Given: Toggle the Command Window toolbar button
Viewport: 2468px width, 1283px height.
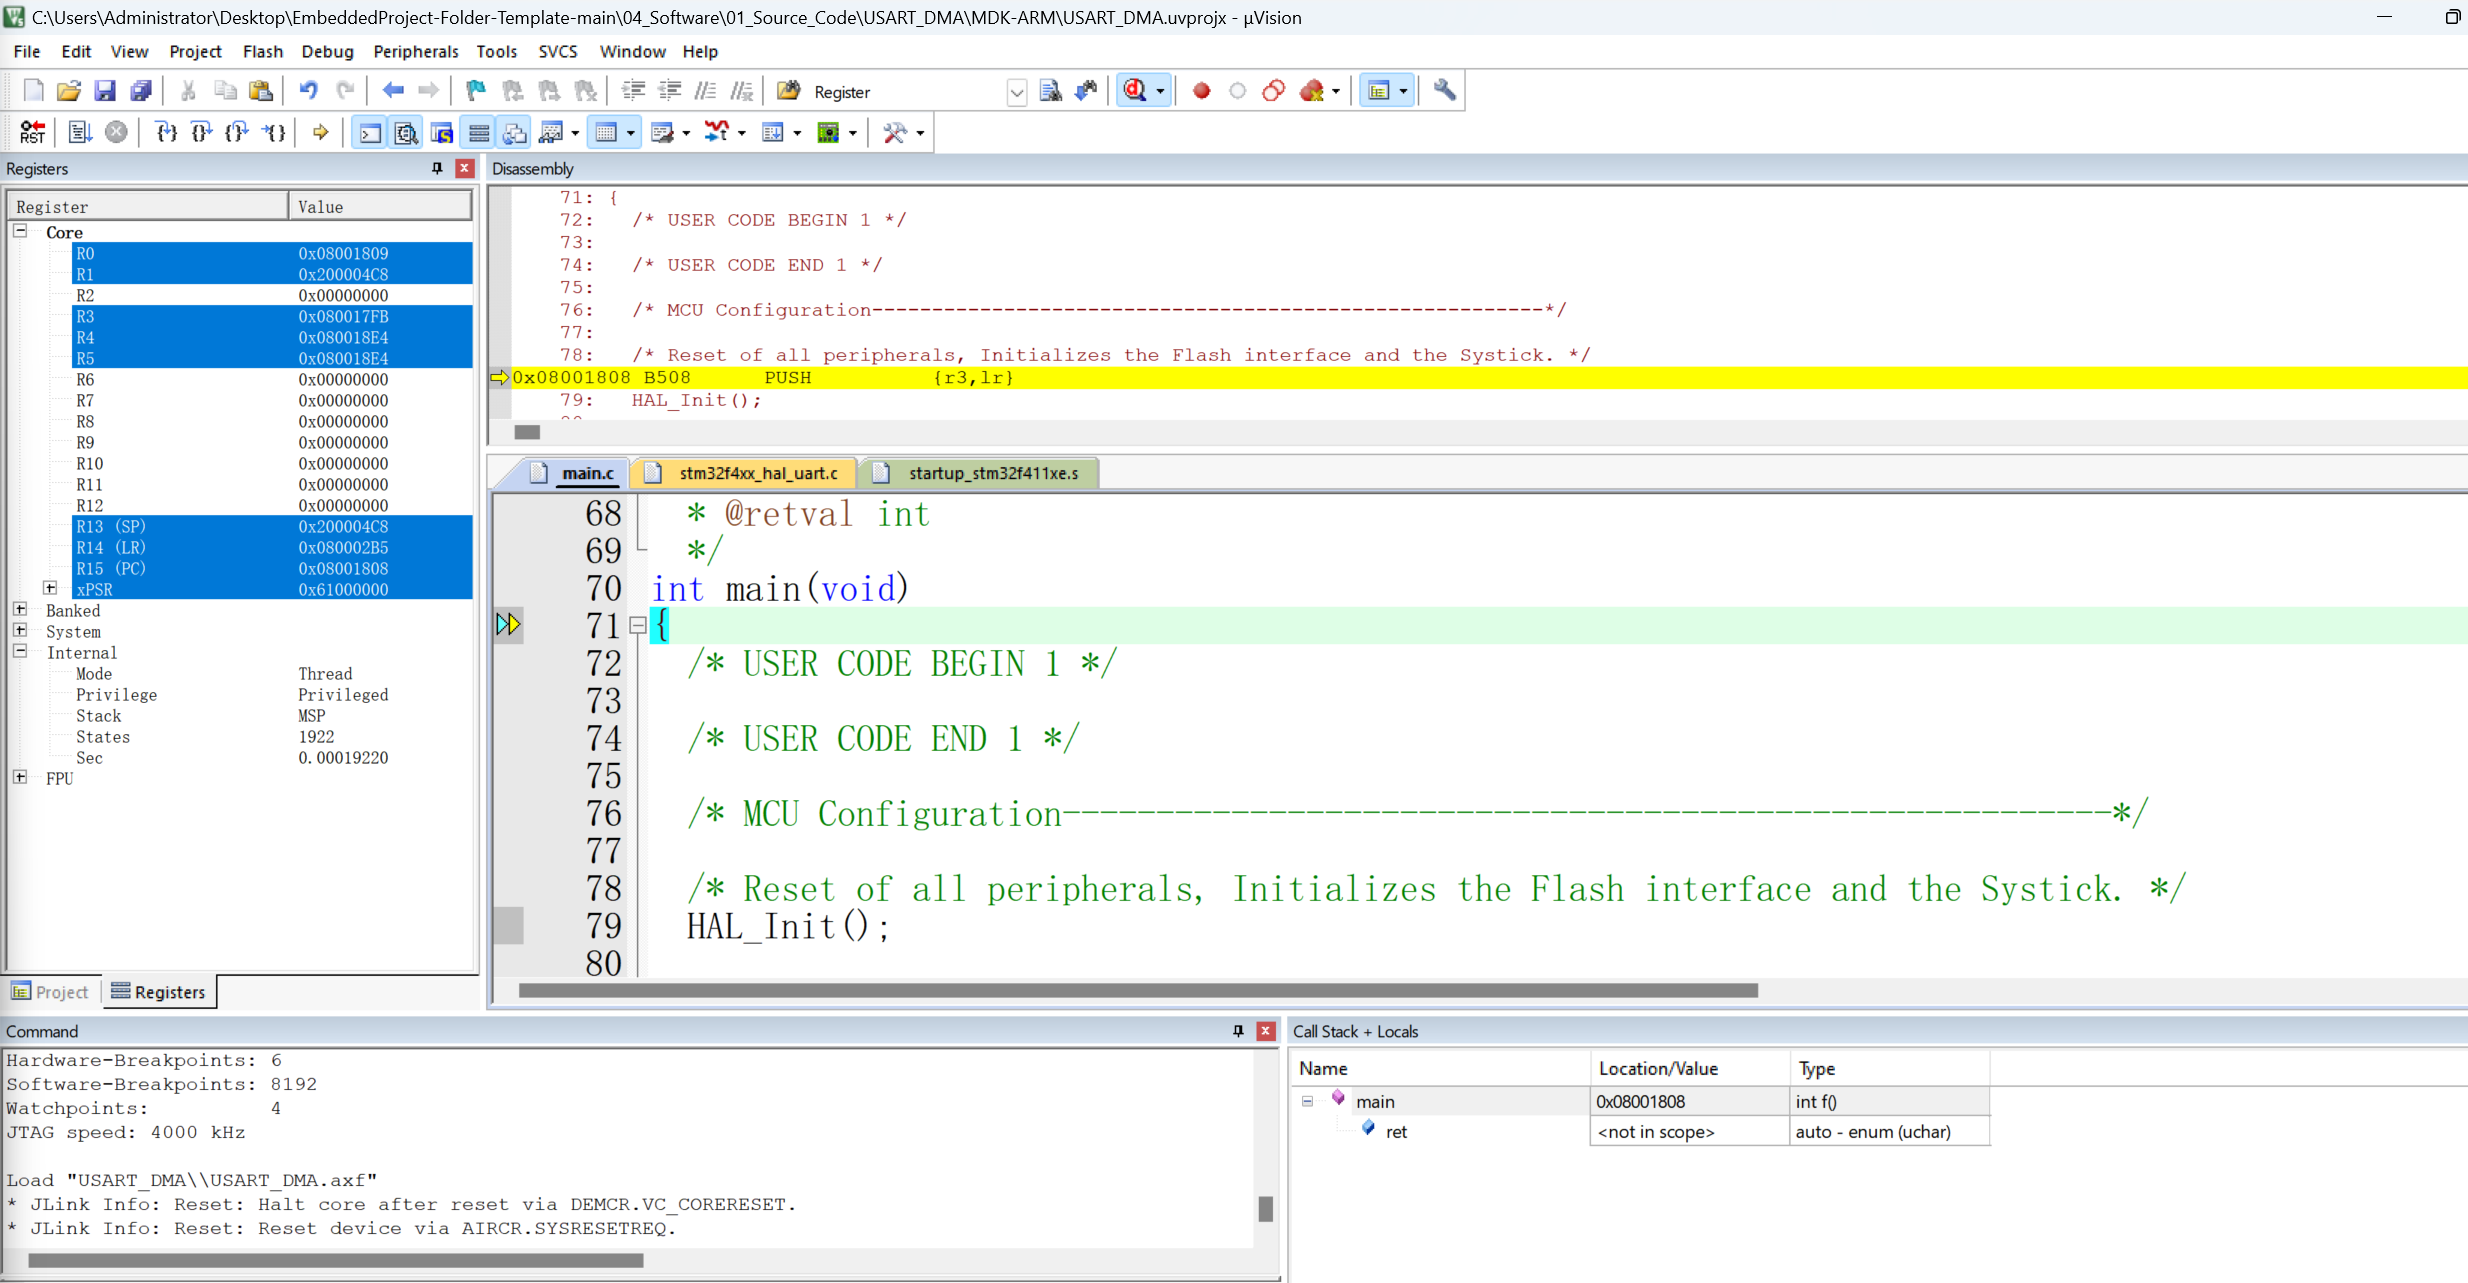Looking at the screenshot, I should [370, 132].
